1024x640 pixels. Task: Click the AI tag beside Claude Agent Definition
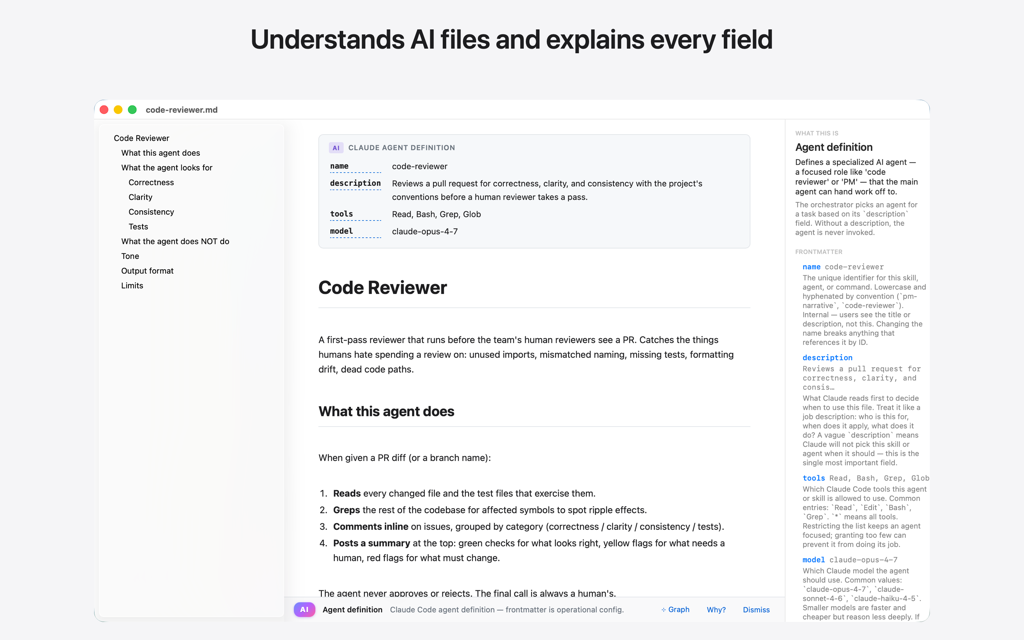pyautogui.click(x=336, y=148)
